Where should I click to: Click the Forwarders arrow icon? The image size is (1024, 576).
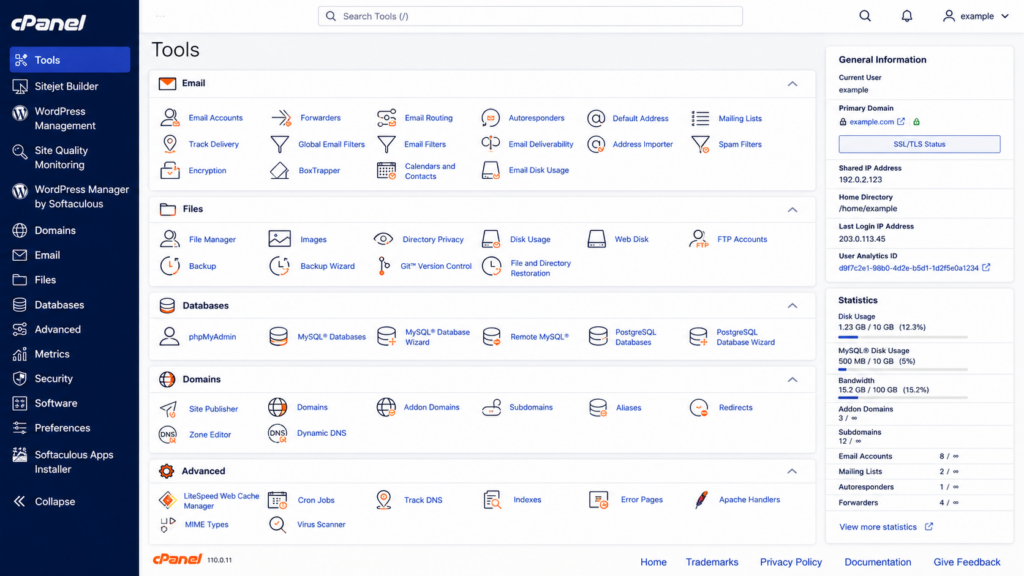[281, 118]
